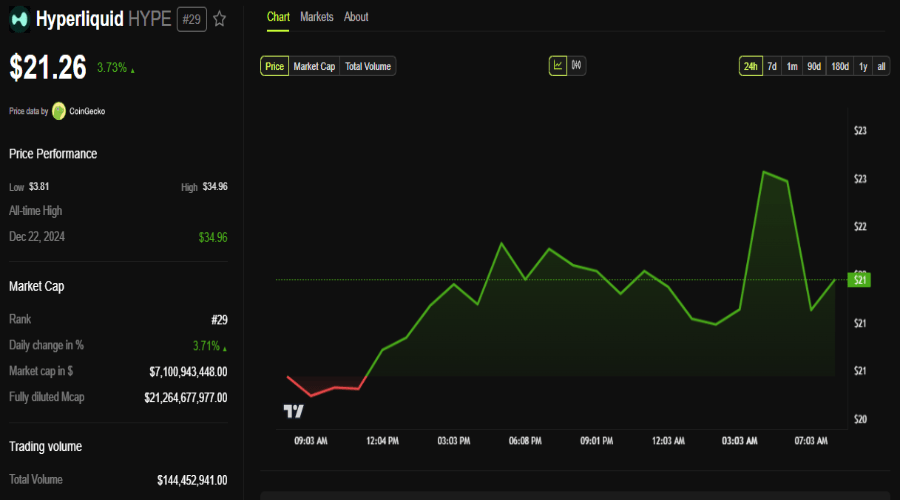900x500 pixels.
Task: Open the About tab
Action: [x=356, y=17]
